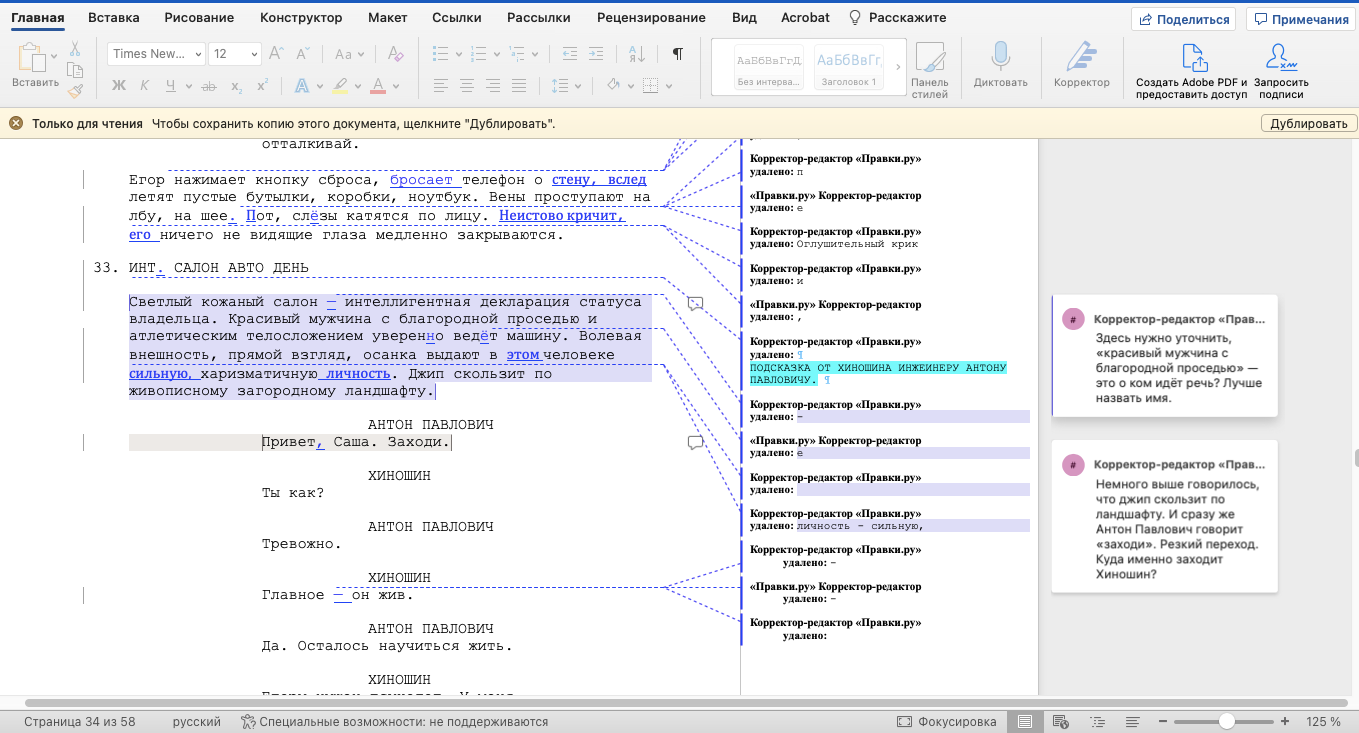
Task: Apply superscript x² formatting
Action: tap(262, 86)
